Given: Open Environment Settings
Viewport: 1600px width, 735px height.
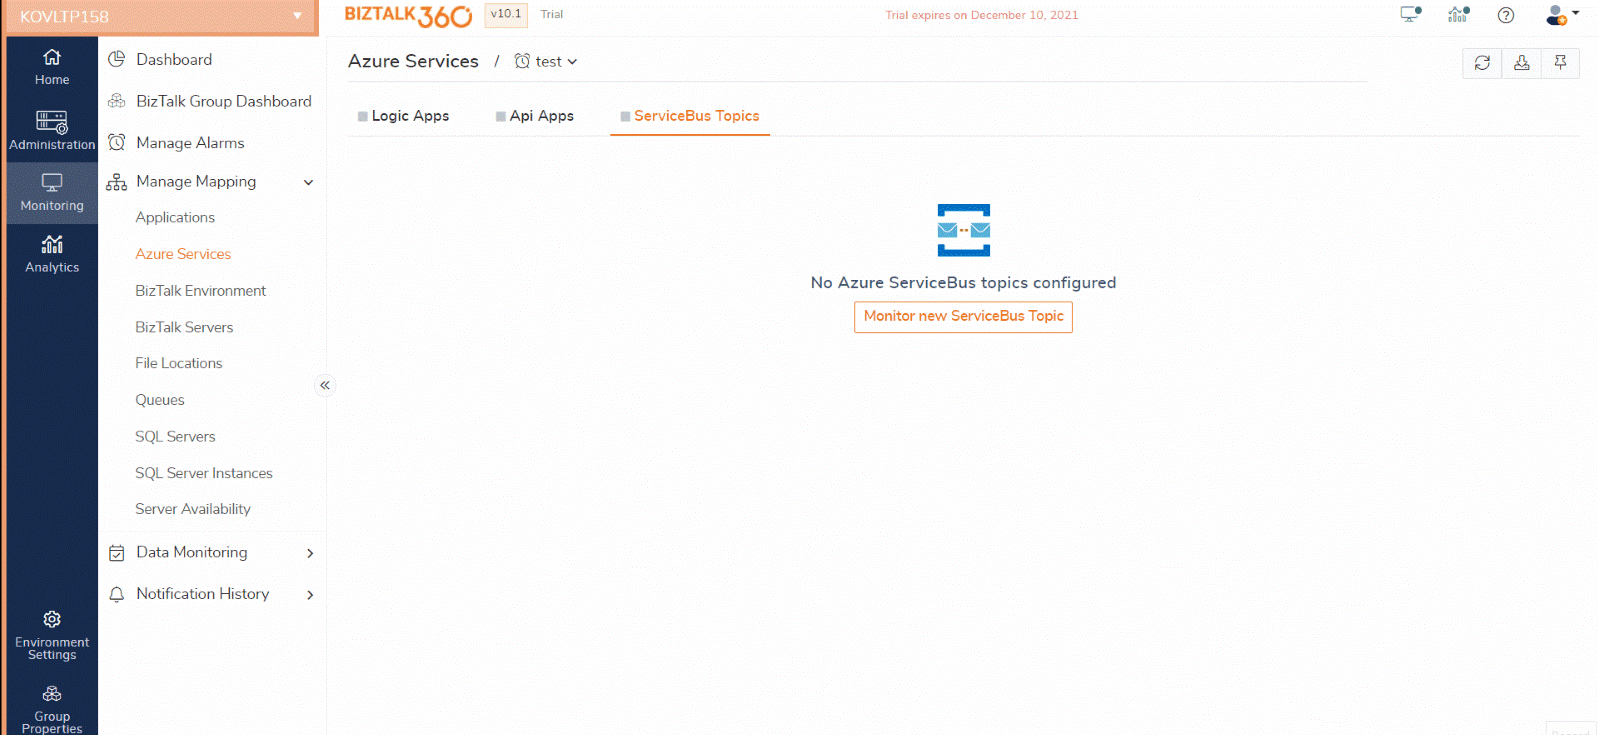Looking at the screenshot, I should 52,635.
